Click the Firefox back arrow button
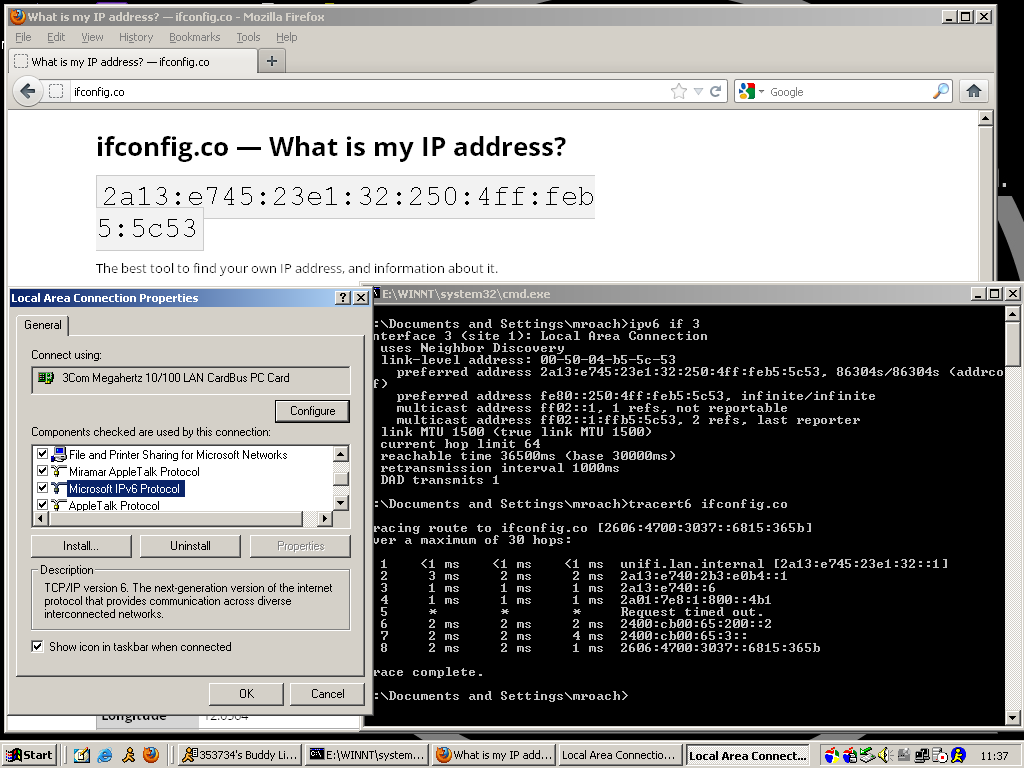This screenshot has width=1024, height=768. pos(27,92)
